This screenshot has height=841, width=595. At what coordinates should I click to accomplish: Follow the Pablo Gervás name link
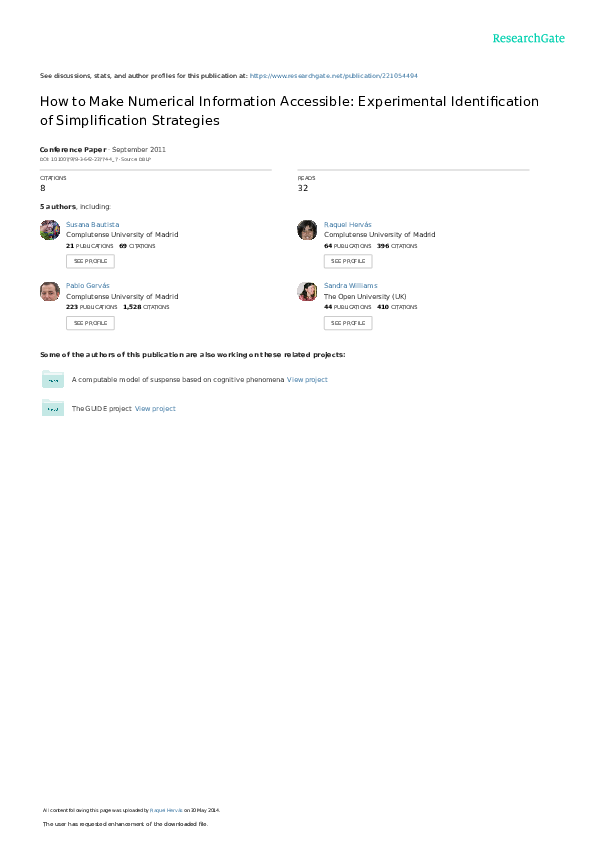tap(87, 285)
